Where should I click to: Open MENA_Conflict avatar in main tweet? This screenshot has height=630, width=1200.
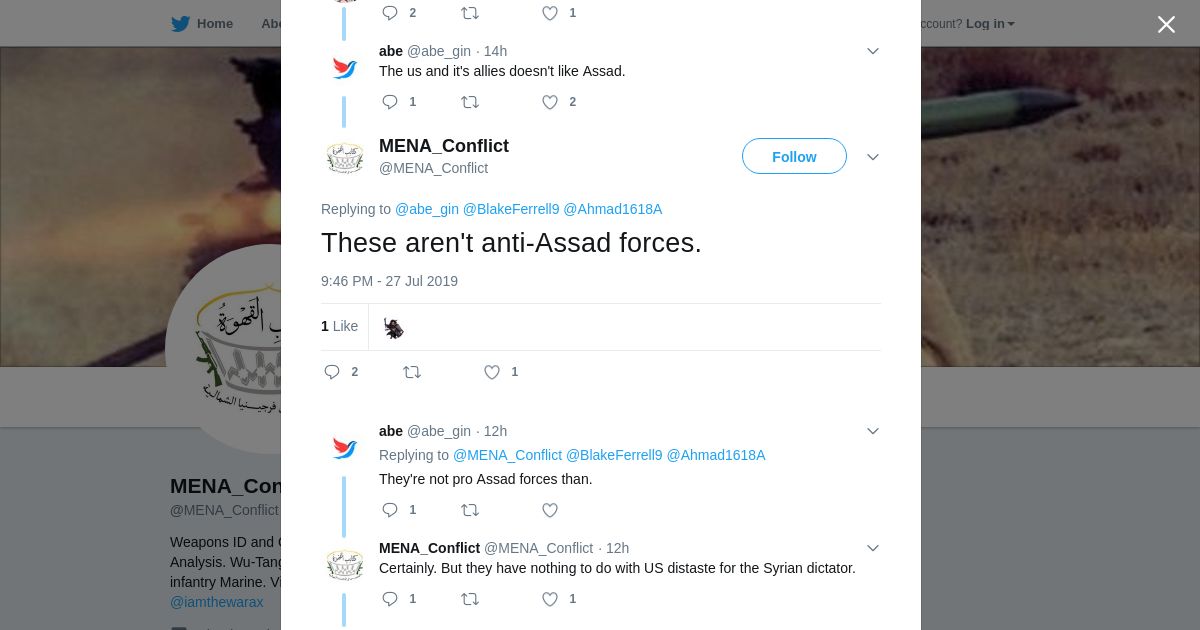pyautogui.click(x=345, y=157)
